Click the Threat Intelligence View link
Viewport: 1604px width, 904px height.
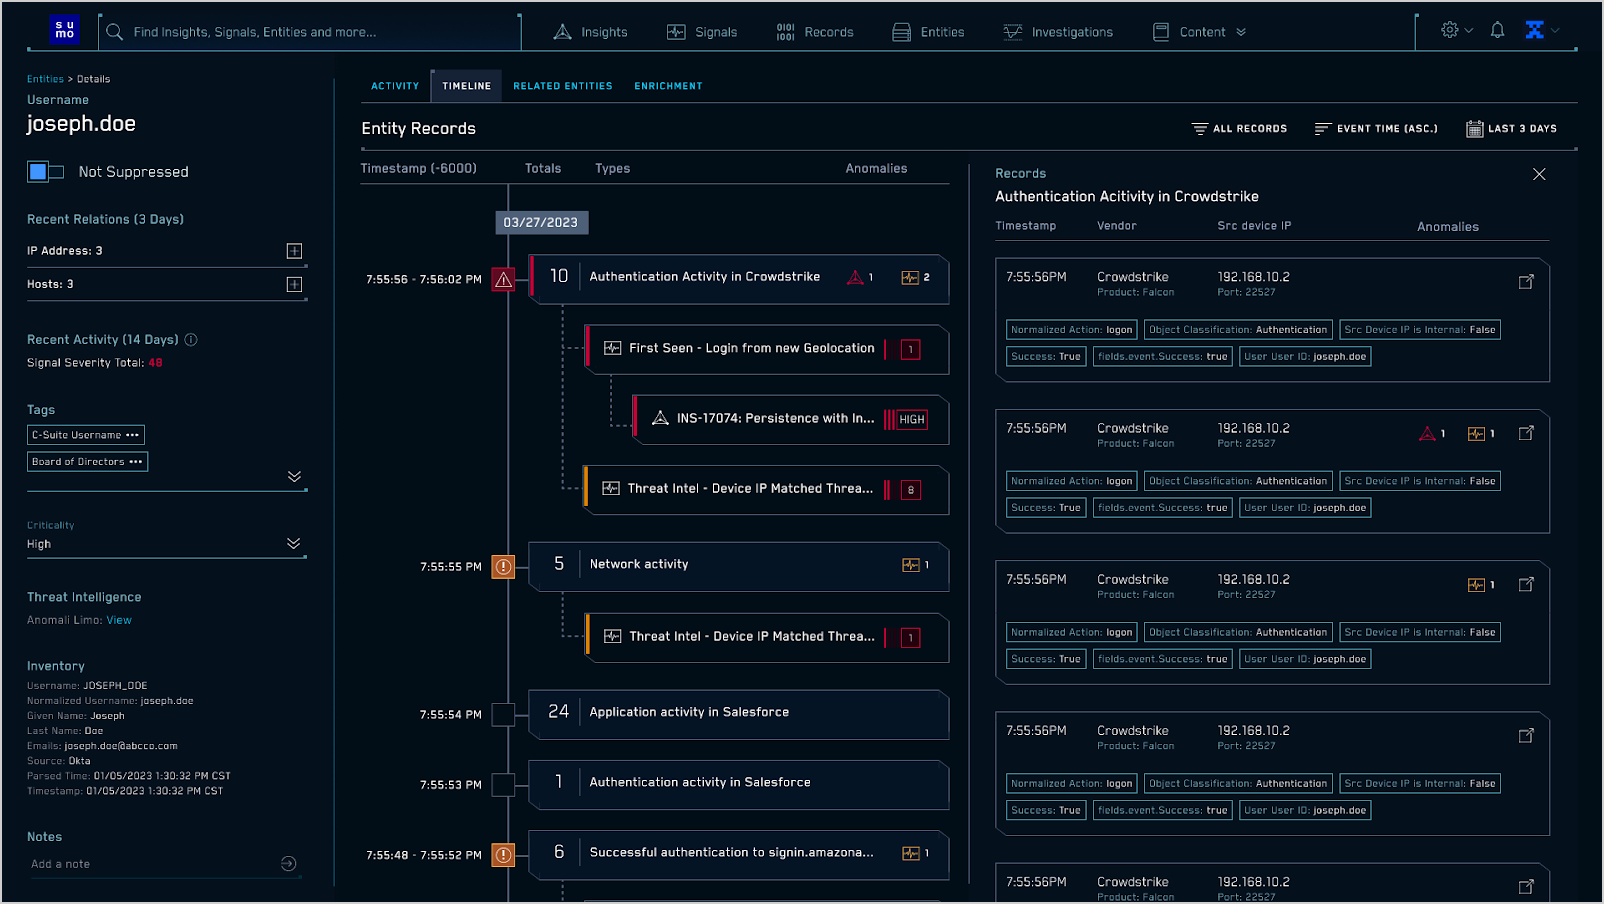click(x=119, y=621)
